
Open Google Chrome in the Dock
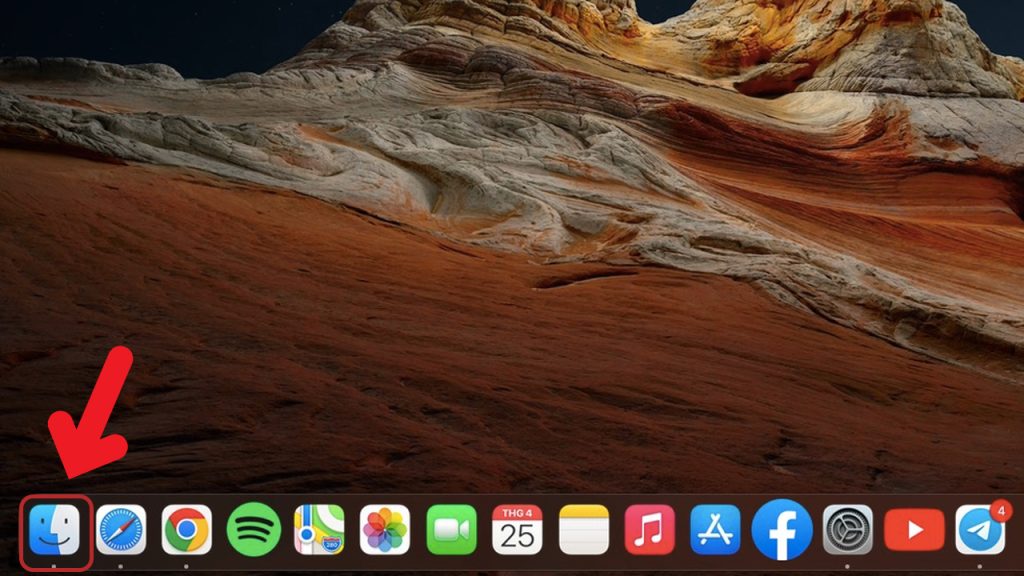click(x=187, y=529)
